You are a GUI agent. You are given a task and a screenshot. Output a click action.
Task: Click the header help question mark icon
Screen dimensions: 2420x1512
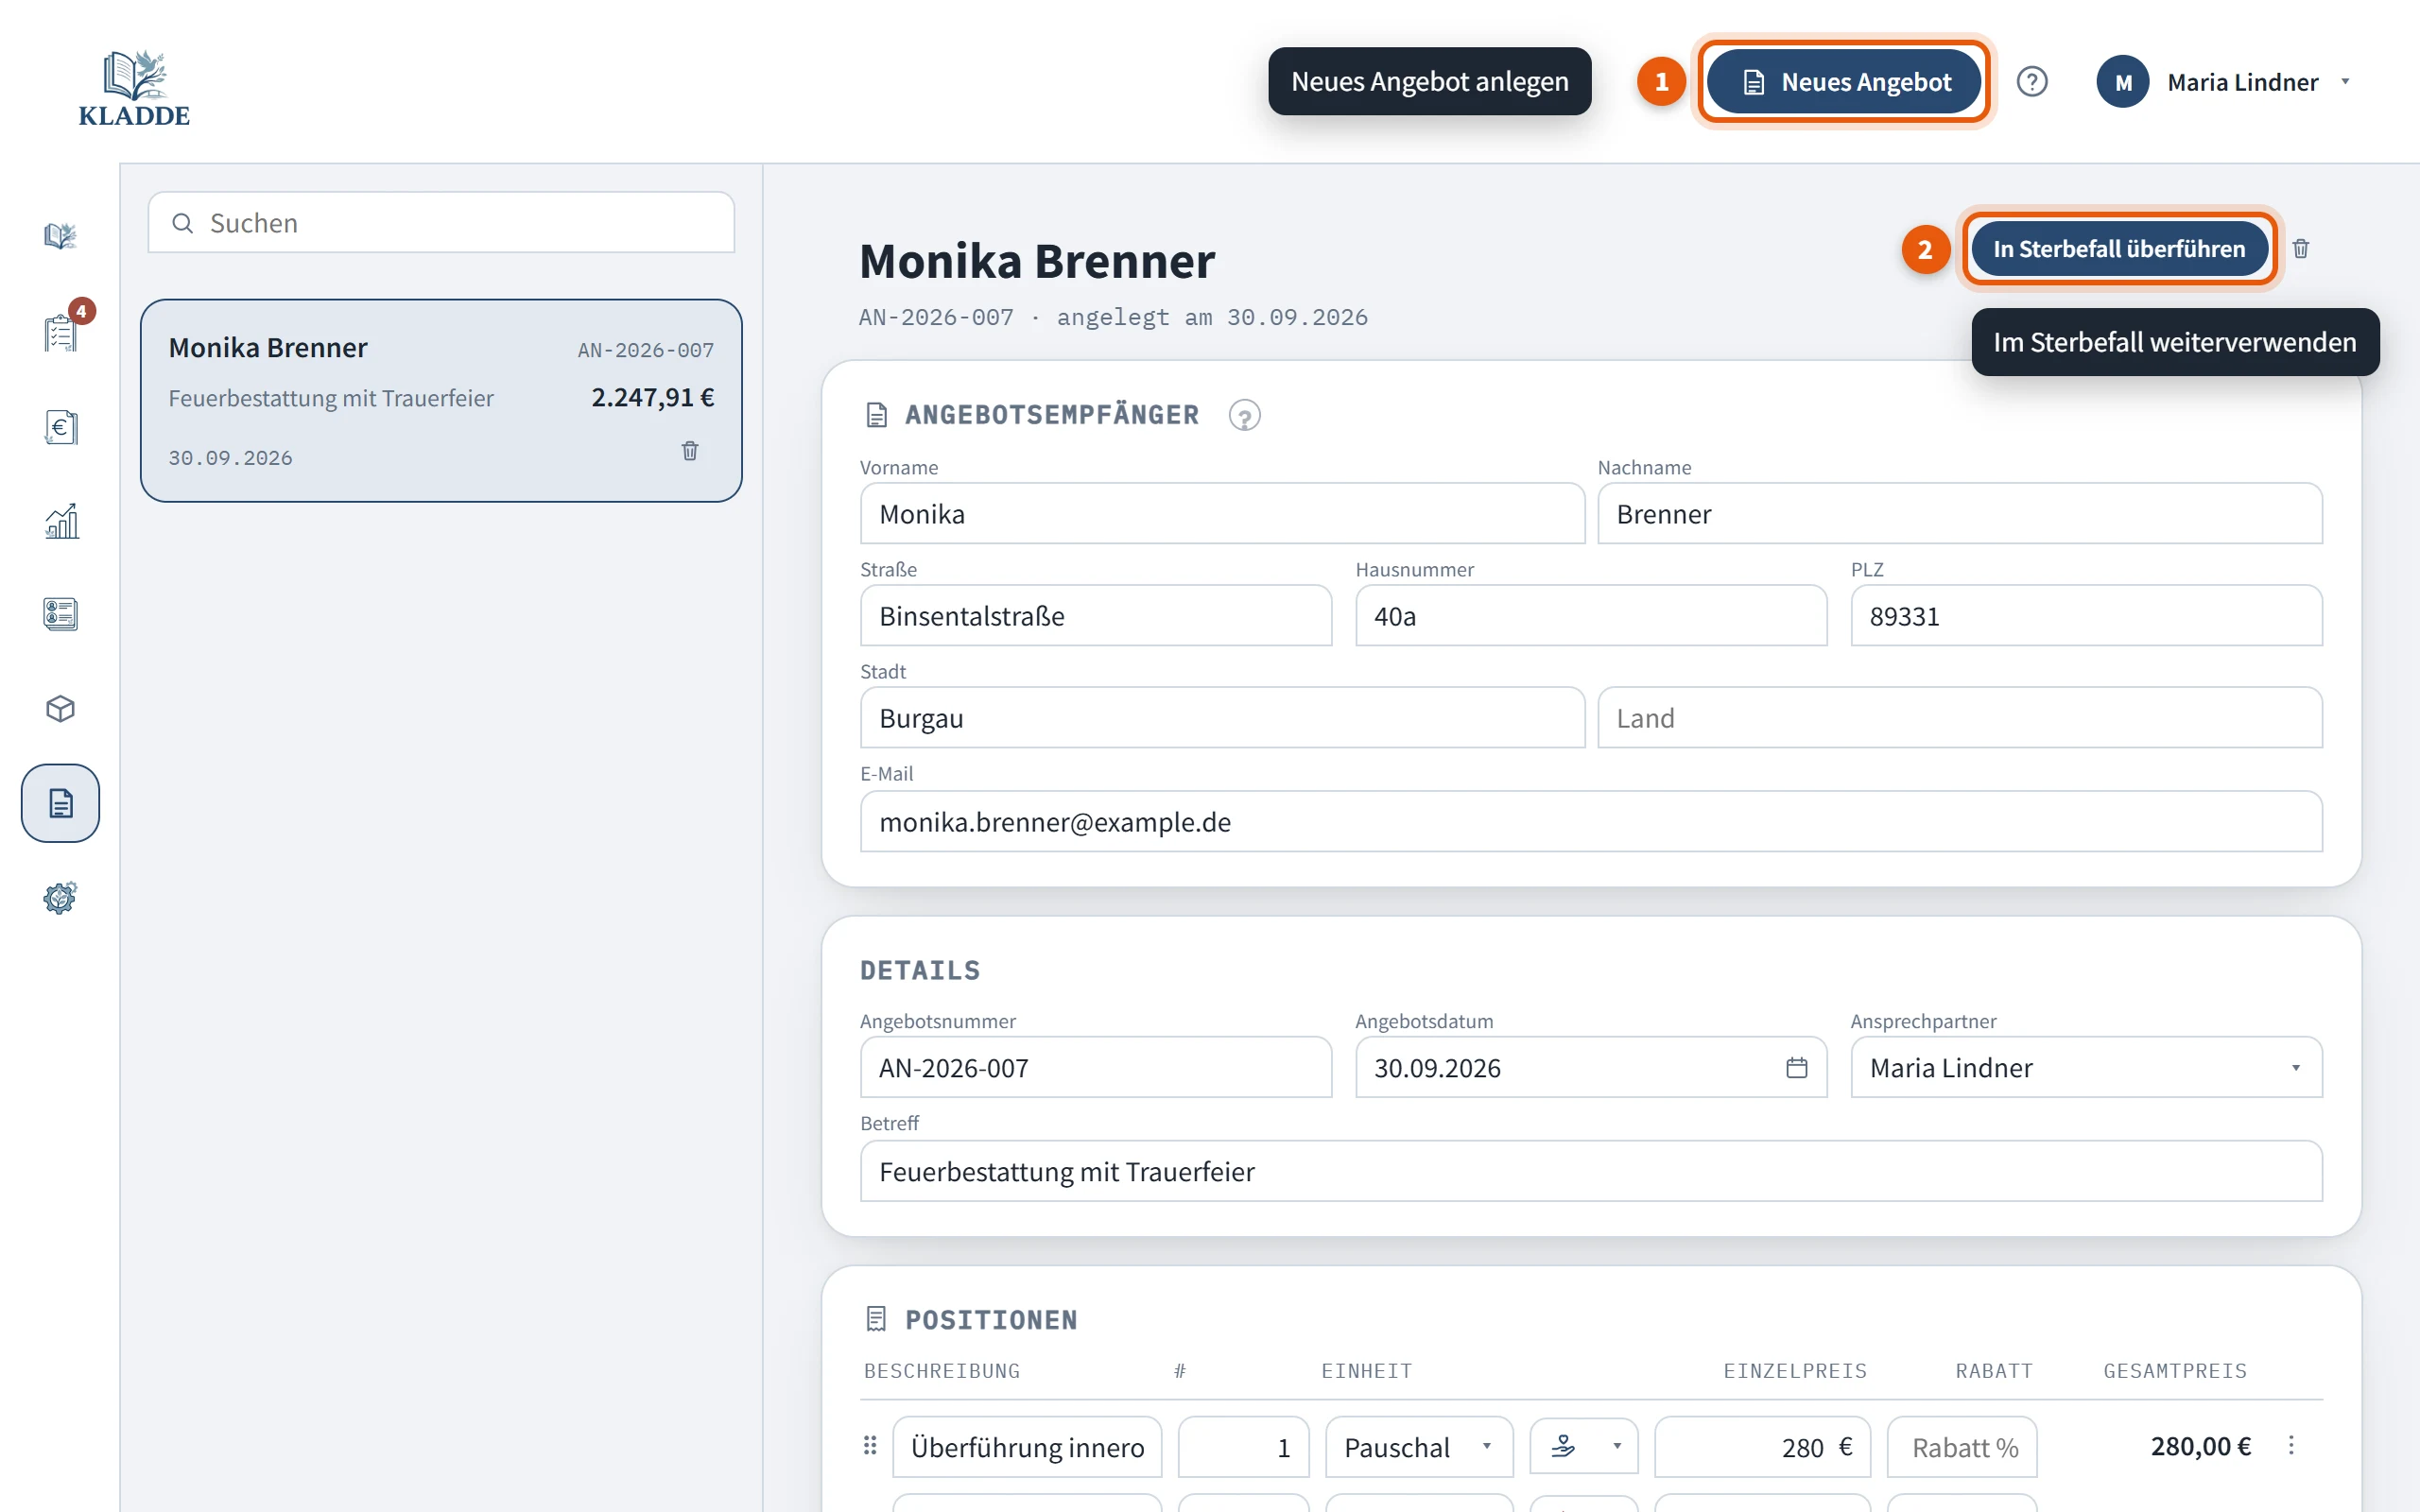point(2031,82)
